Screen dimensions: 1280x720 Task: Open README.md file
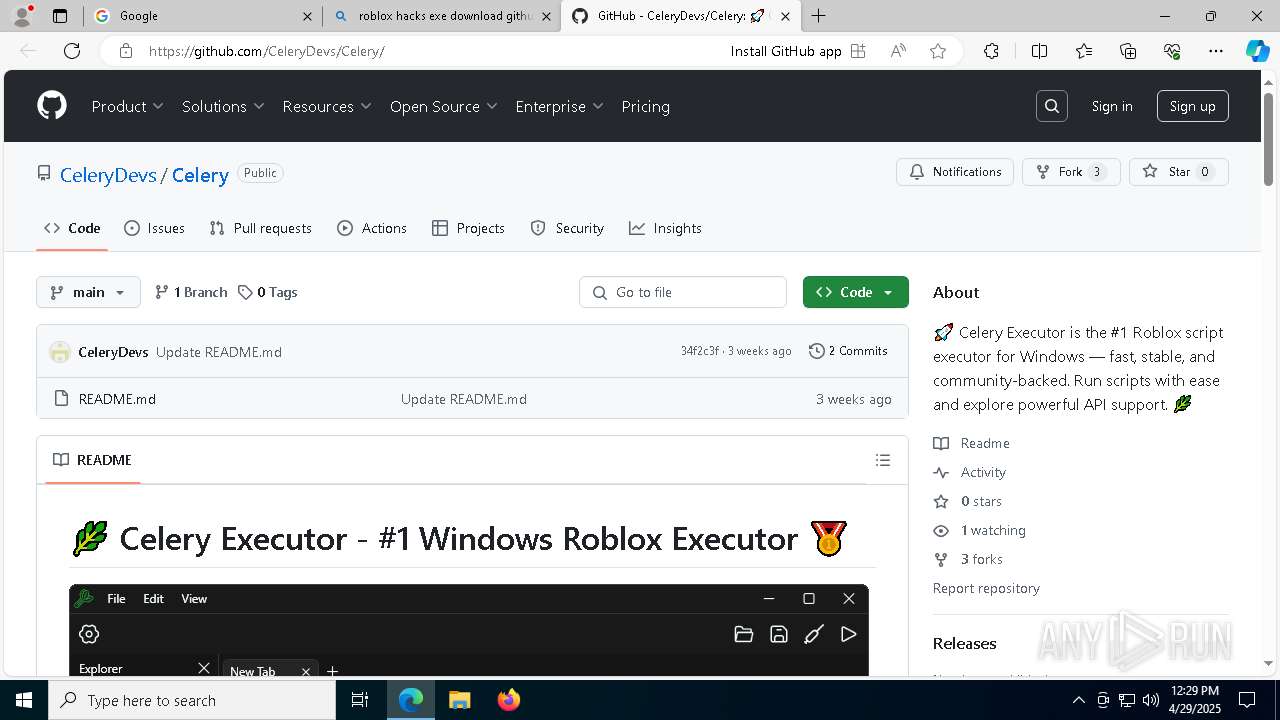(x=117, y=399)
